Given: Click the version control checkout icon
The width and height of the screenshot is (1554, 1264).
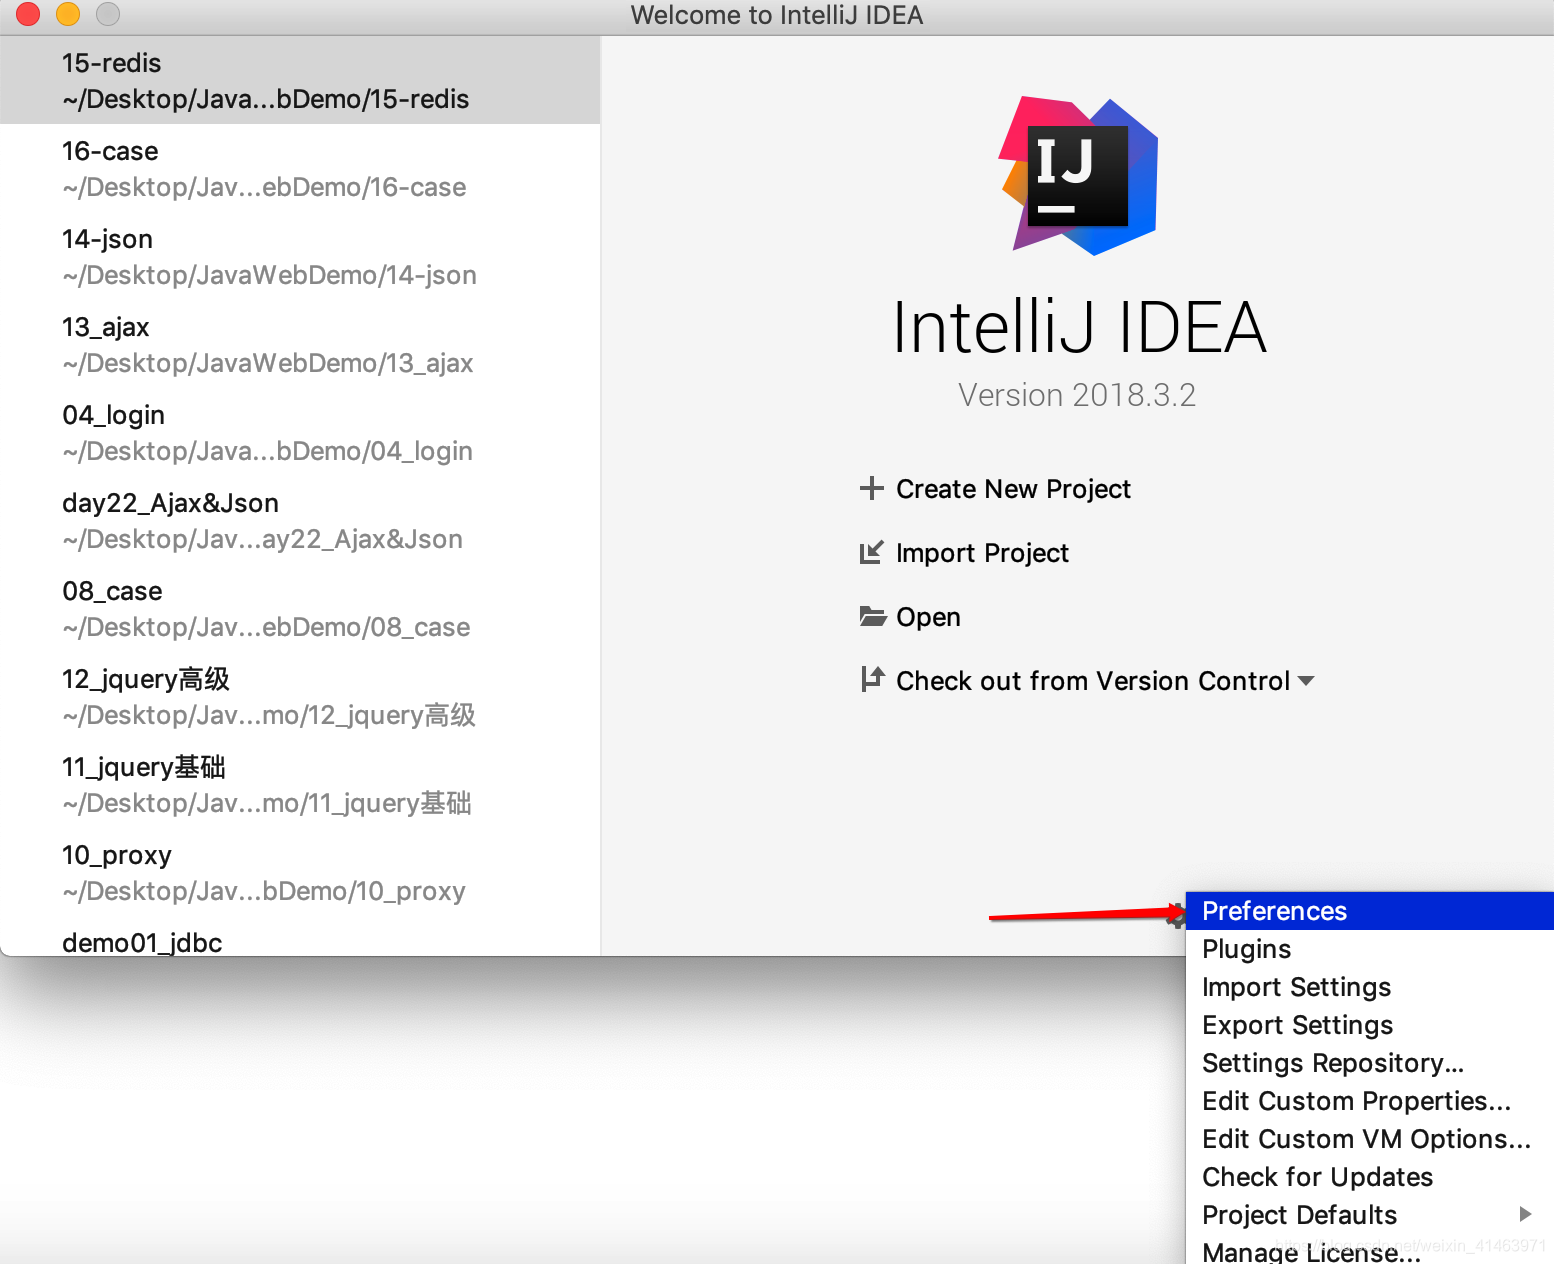Looking at the screenshot, I should pos(872,680).
